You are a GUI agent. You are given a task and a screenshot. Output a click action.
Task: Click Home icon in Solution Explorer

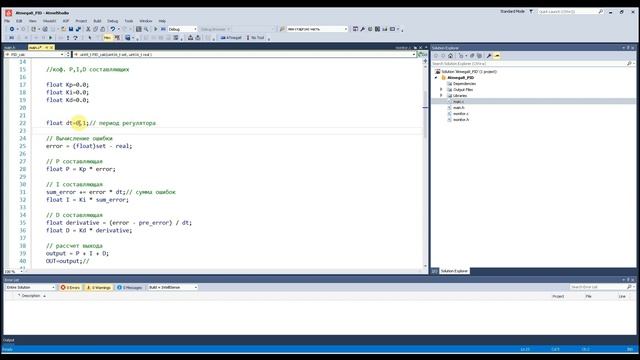click(x=450, y=56)
